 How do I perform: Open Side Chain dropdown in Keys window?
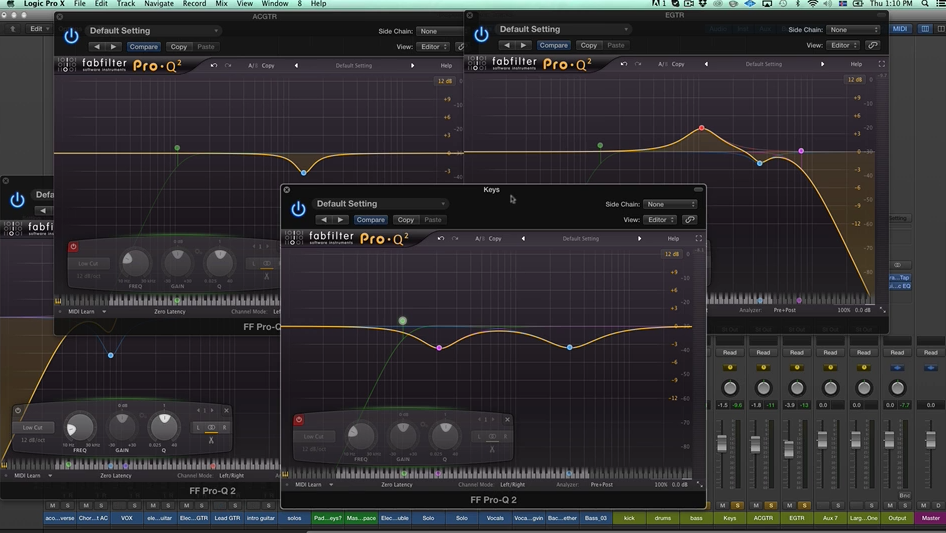[x=670, y=204]
